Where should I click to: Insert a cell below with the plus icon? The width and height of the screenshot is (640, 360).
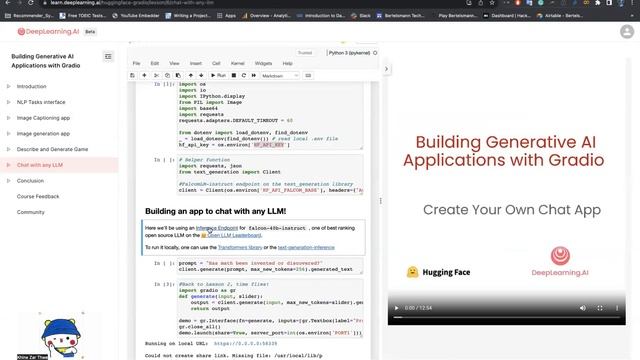pyautogui.click(x=144, y=76)
